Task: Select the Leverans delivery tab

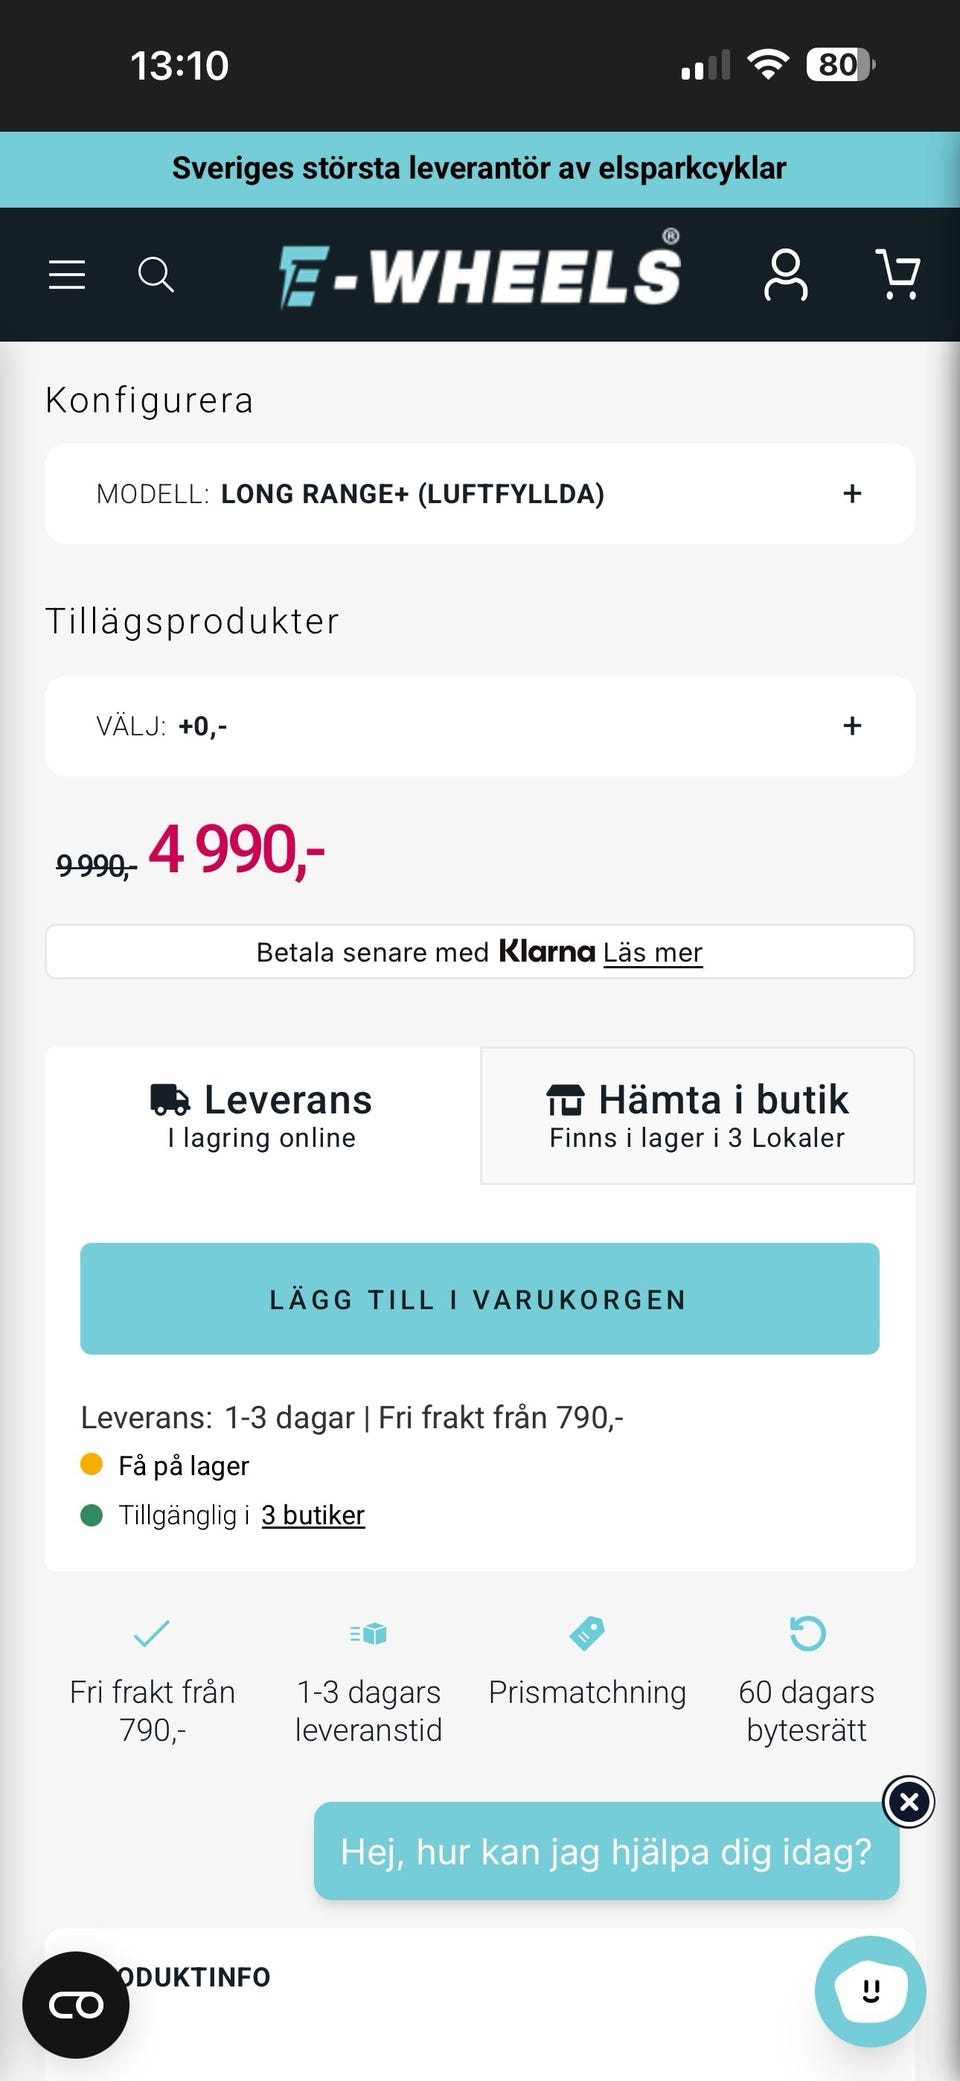Action: click(x=262, y=1116)
